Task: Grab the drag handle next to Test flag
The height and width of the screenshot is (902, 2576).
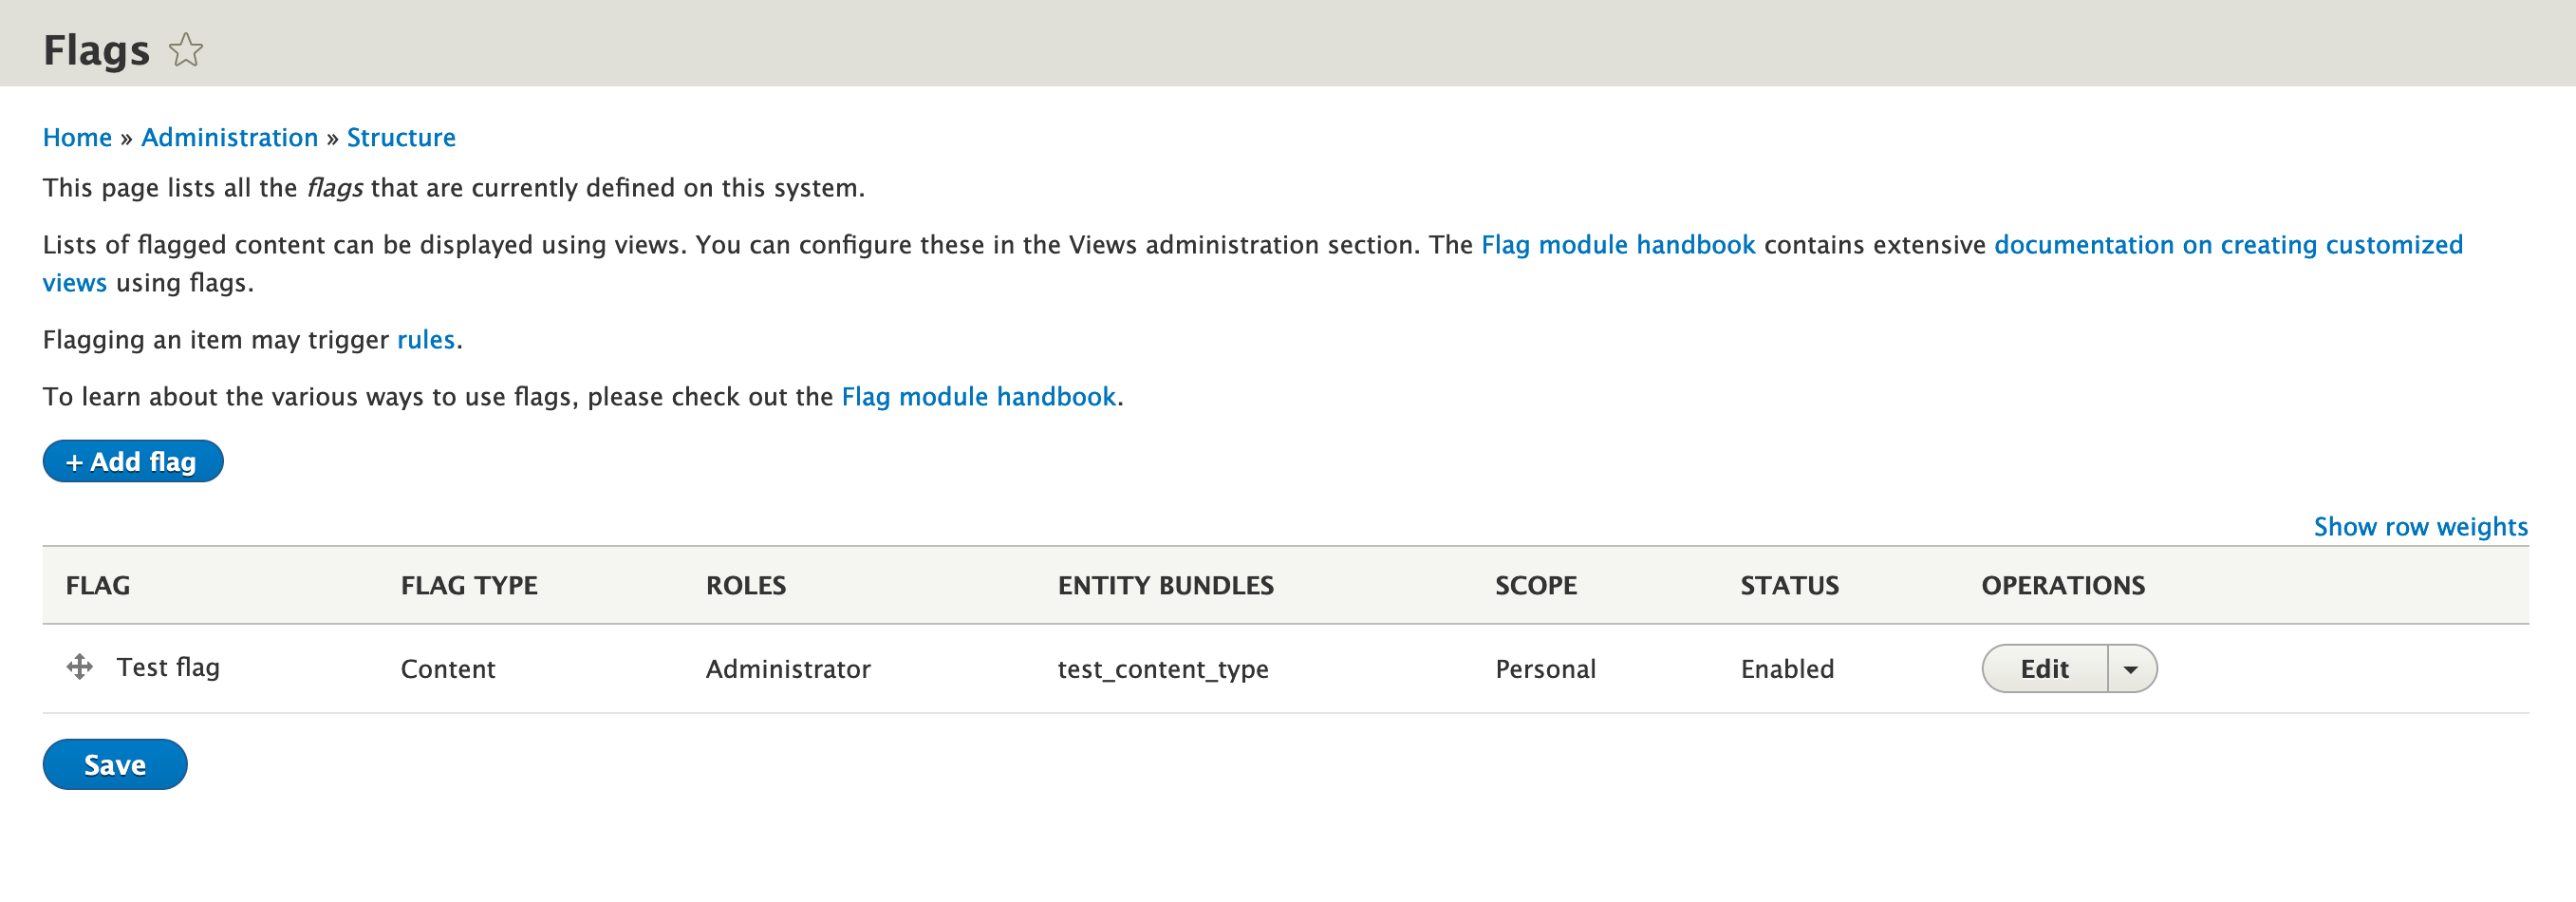Action: click(x=78, y=664)
